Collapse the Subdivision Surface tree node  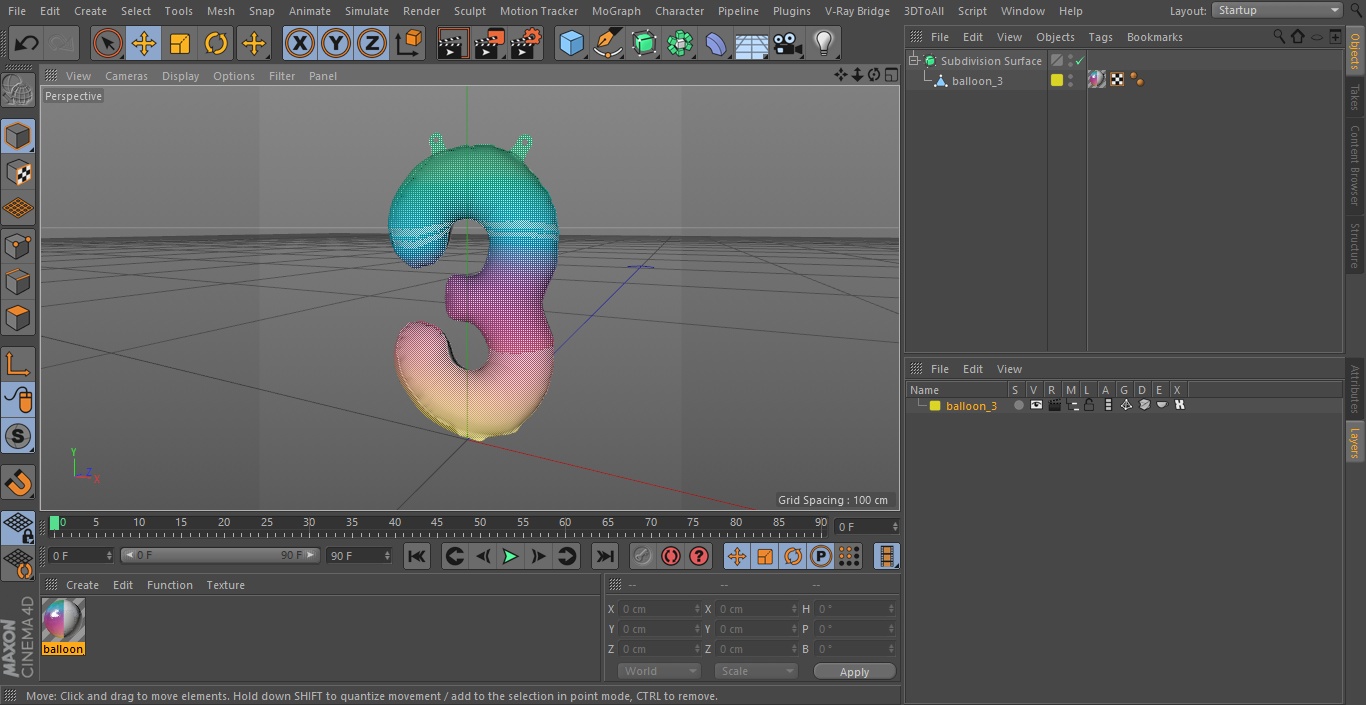(x=913, y=61)
